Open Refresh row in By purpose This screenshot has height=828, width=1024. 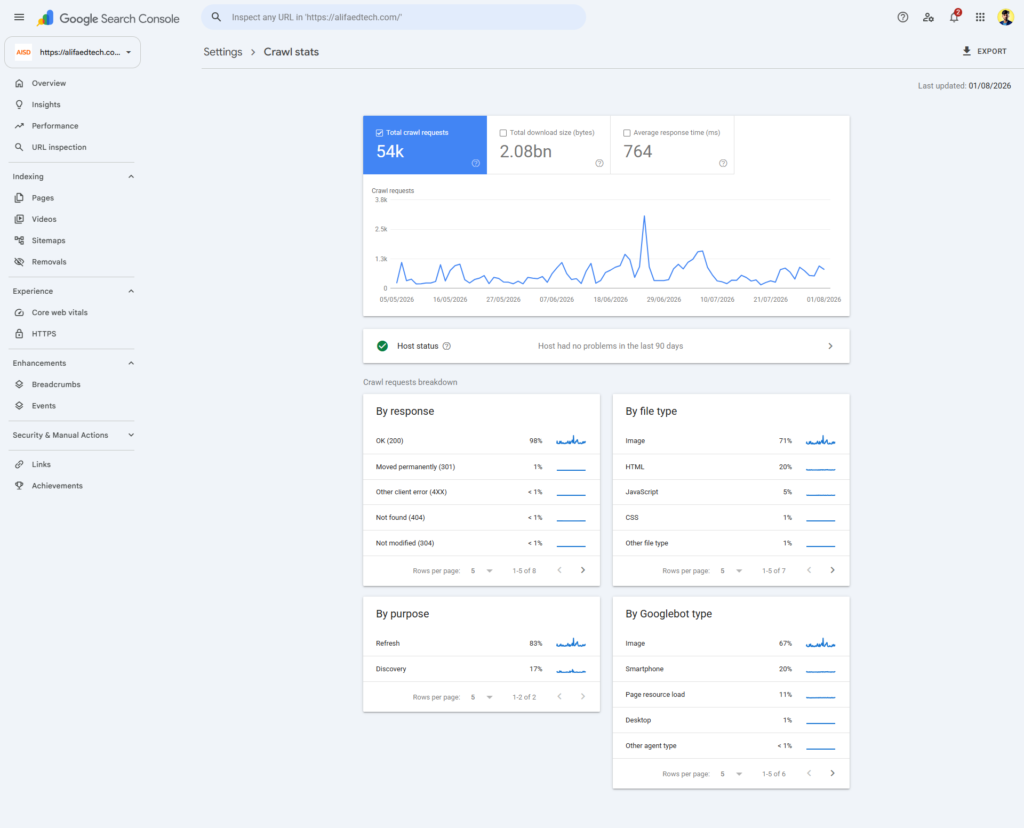tap(481, 643)
